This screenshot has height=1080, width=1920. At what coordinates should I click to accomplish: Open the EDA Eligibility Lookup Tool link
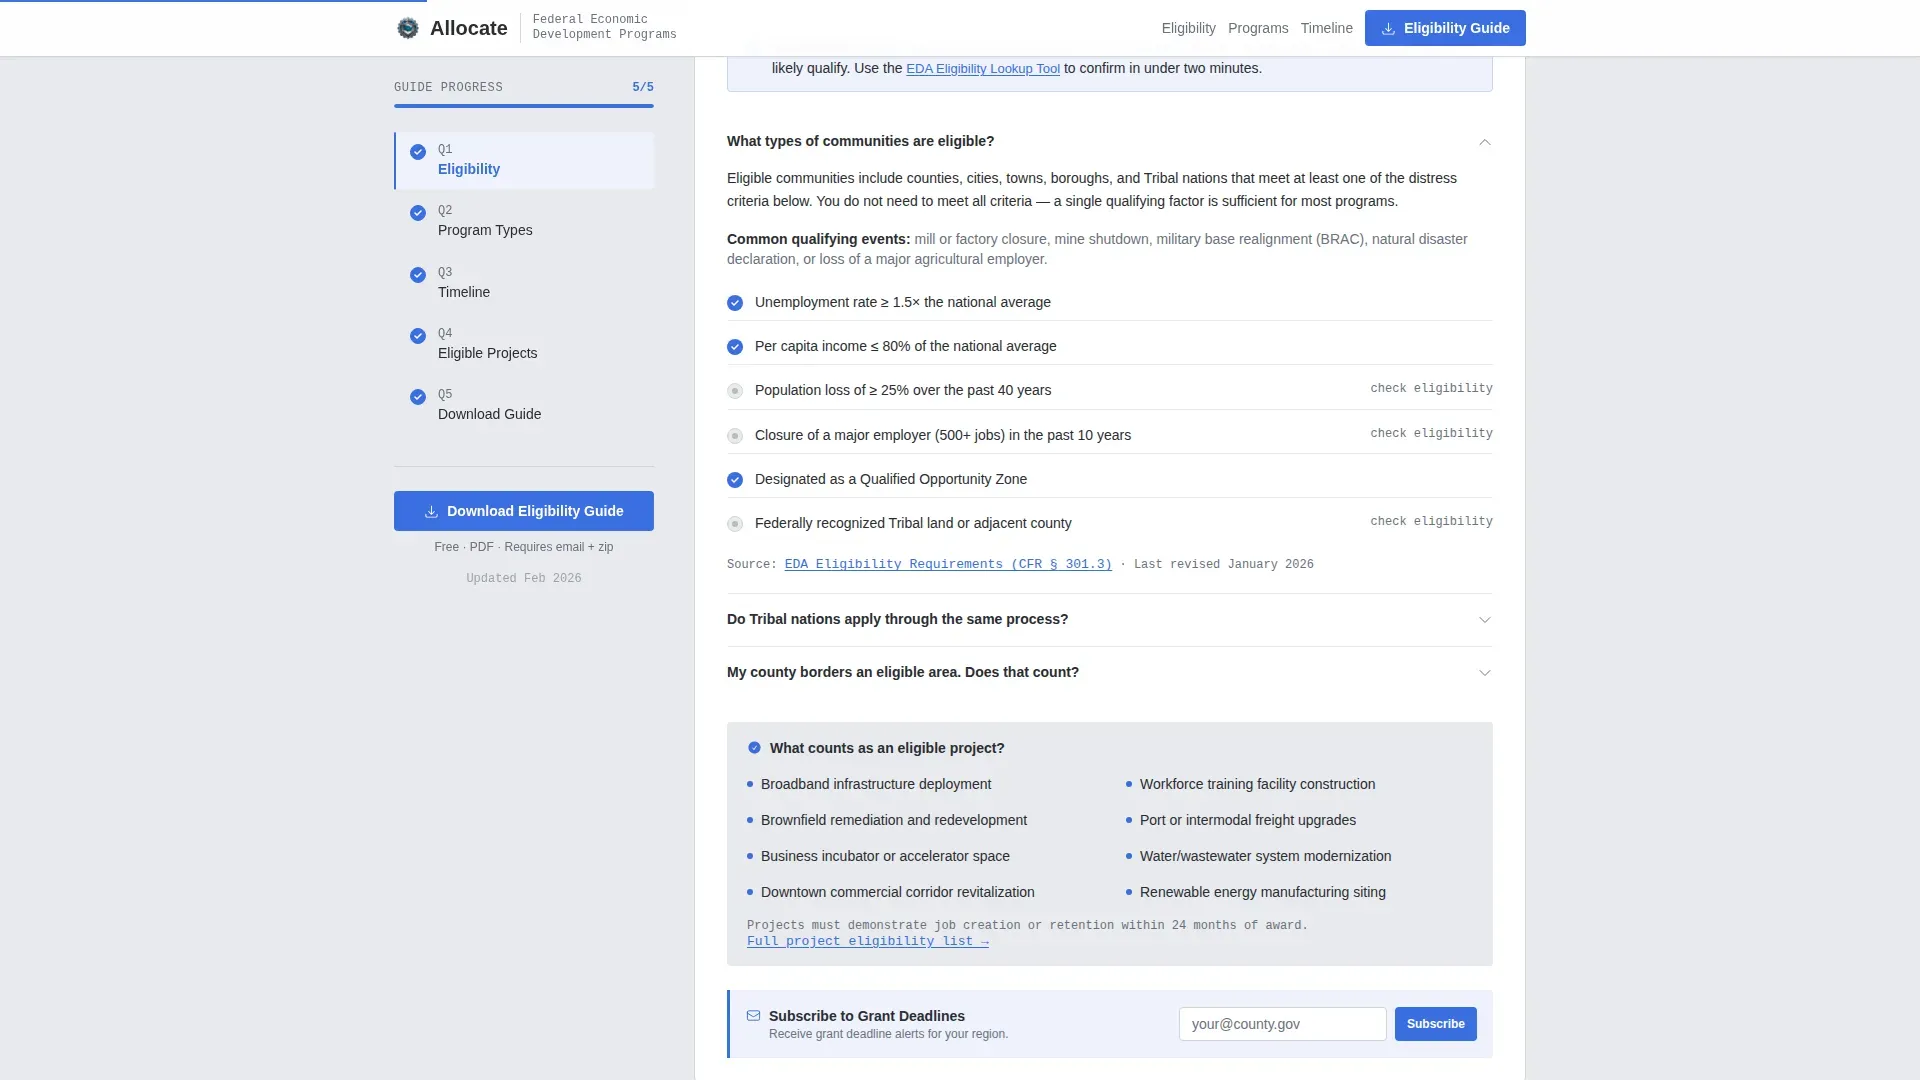point(983,69)
